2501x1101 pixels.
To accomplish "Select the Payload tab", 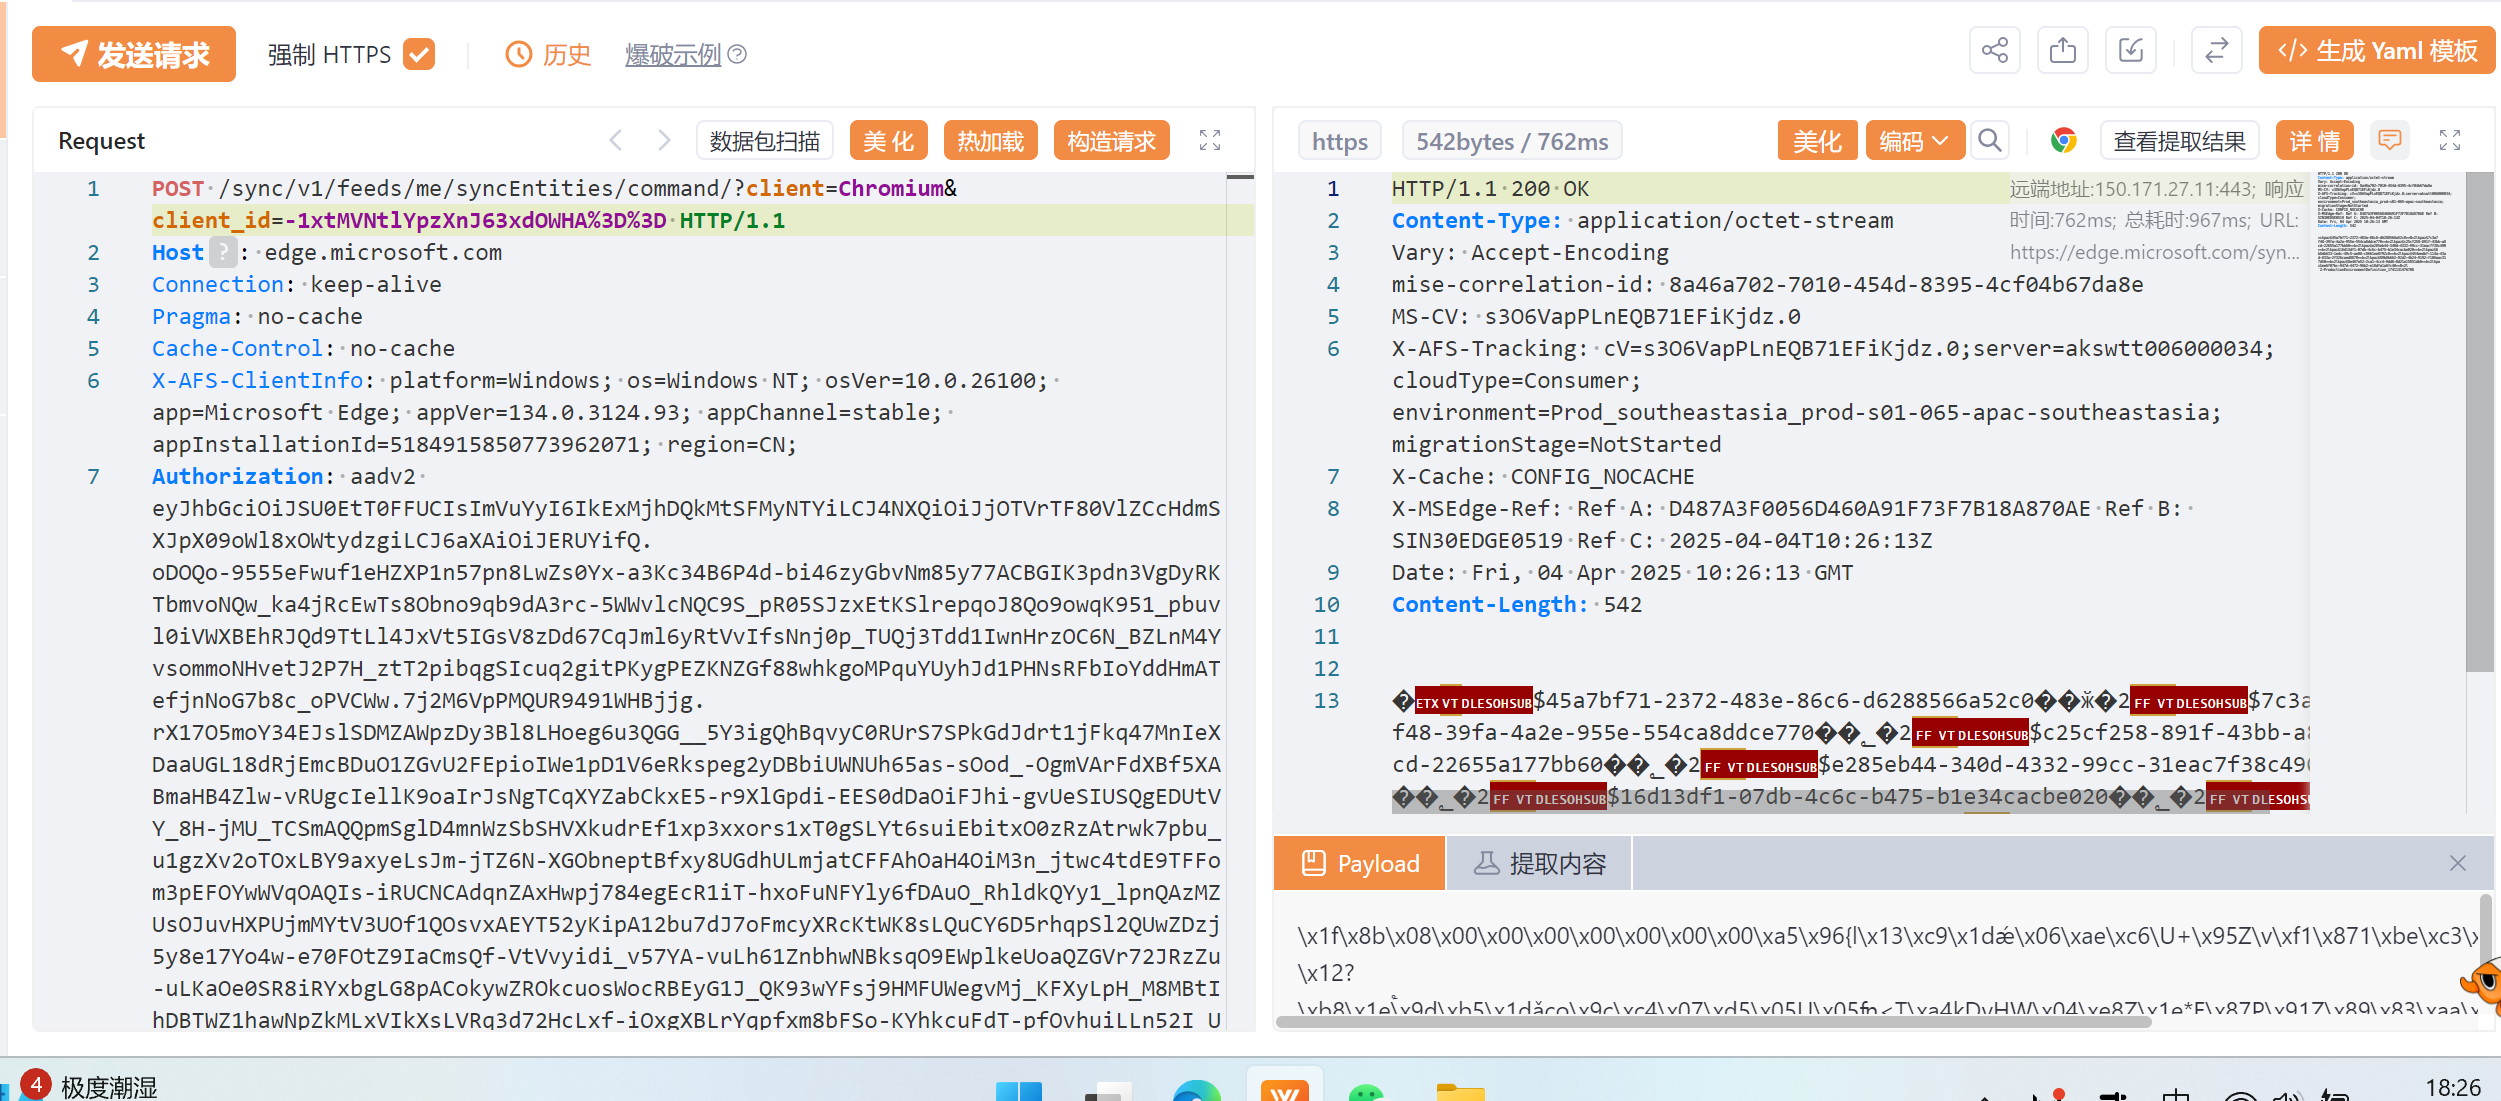I will tap(1359, 863).
